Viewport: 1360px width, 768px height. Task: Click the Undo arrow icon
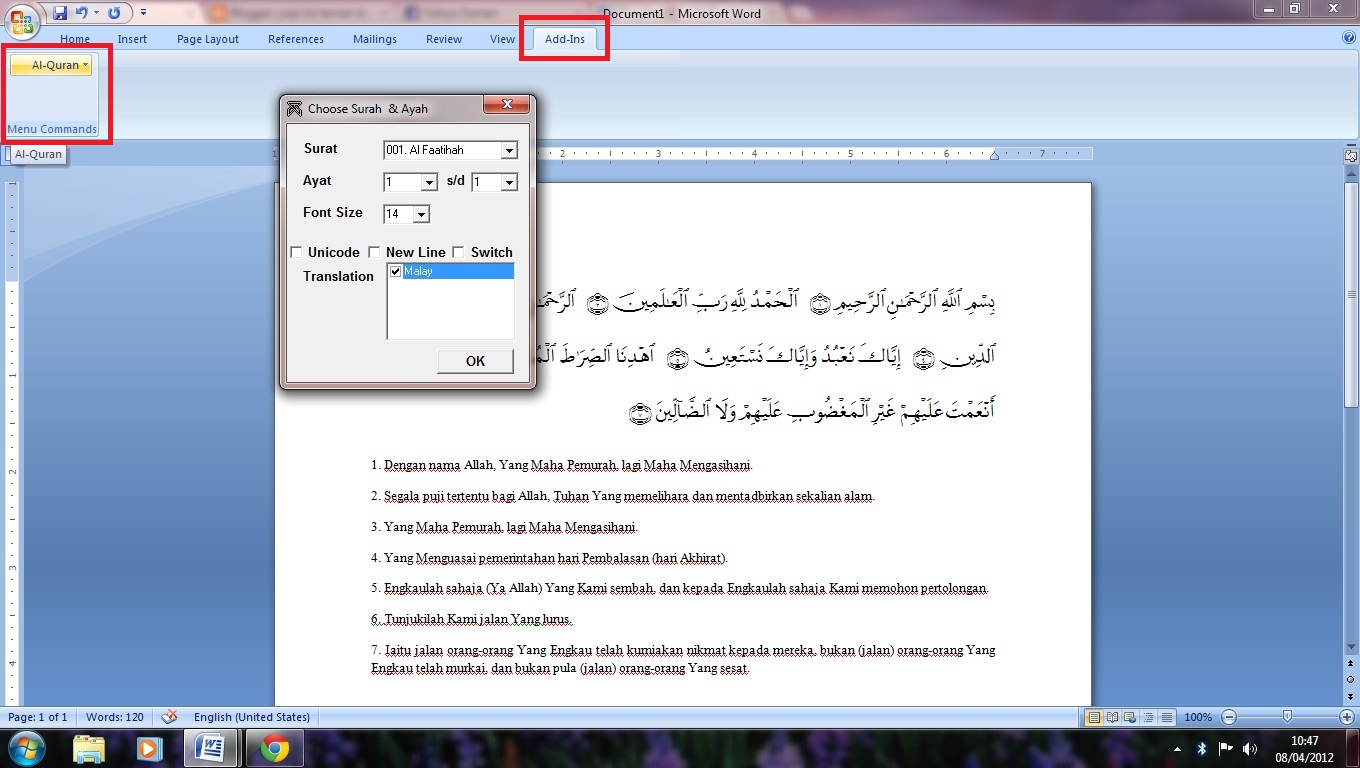click(82, 13)
